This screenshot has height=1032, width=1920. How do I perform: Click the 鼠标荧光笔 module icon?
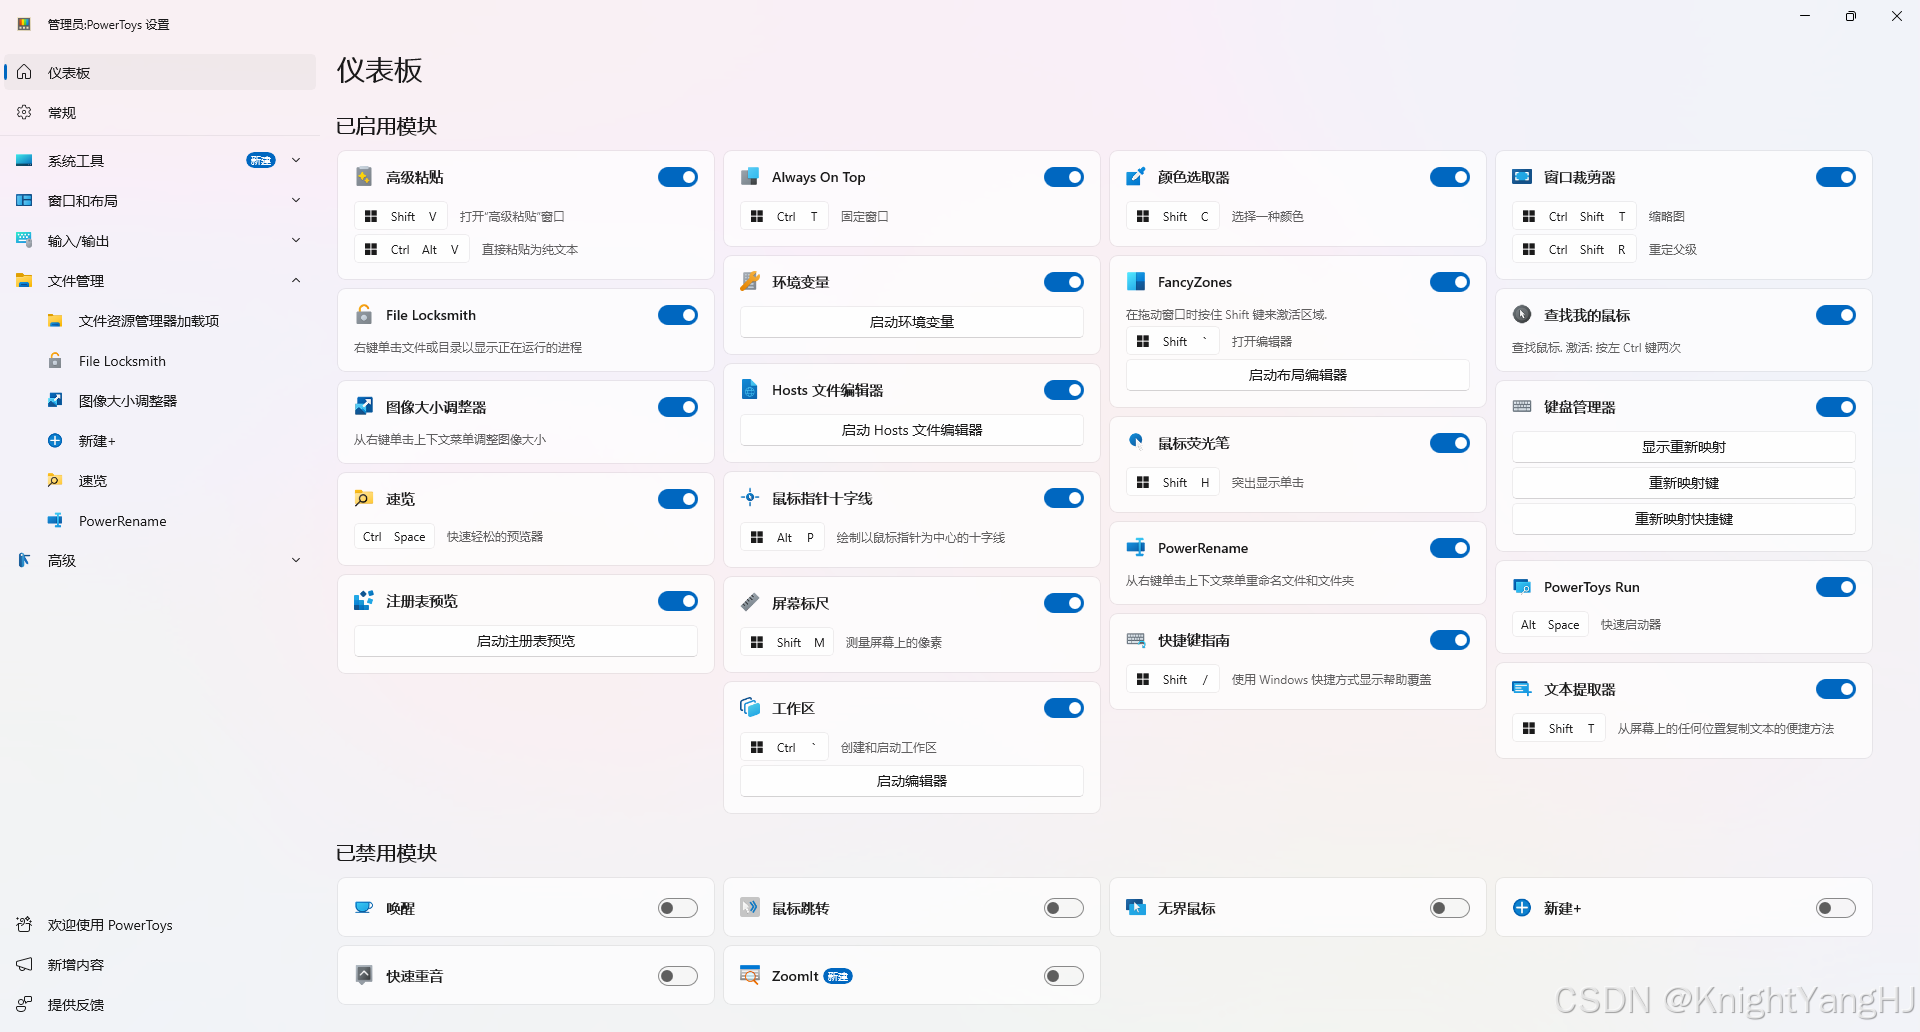pyautogui.click(x=1136, y=443)
